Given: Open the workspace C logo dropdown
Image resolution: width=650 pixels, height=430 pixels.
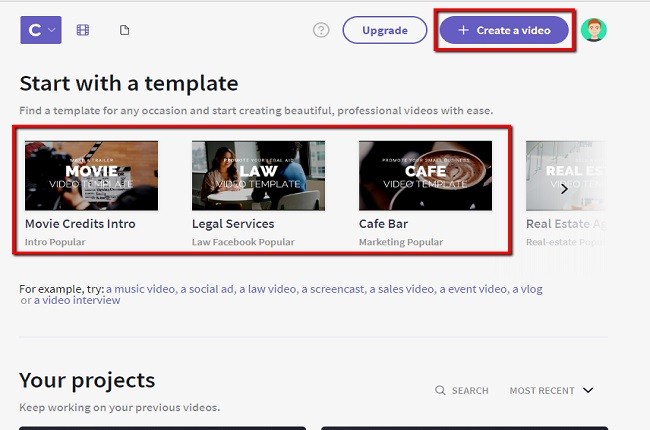Looking at the screenshot, I should 41,30.
